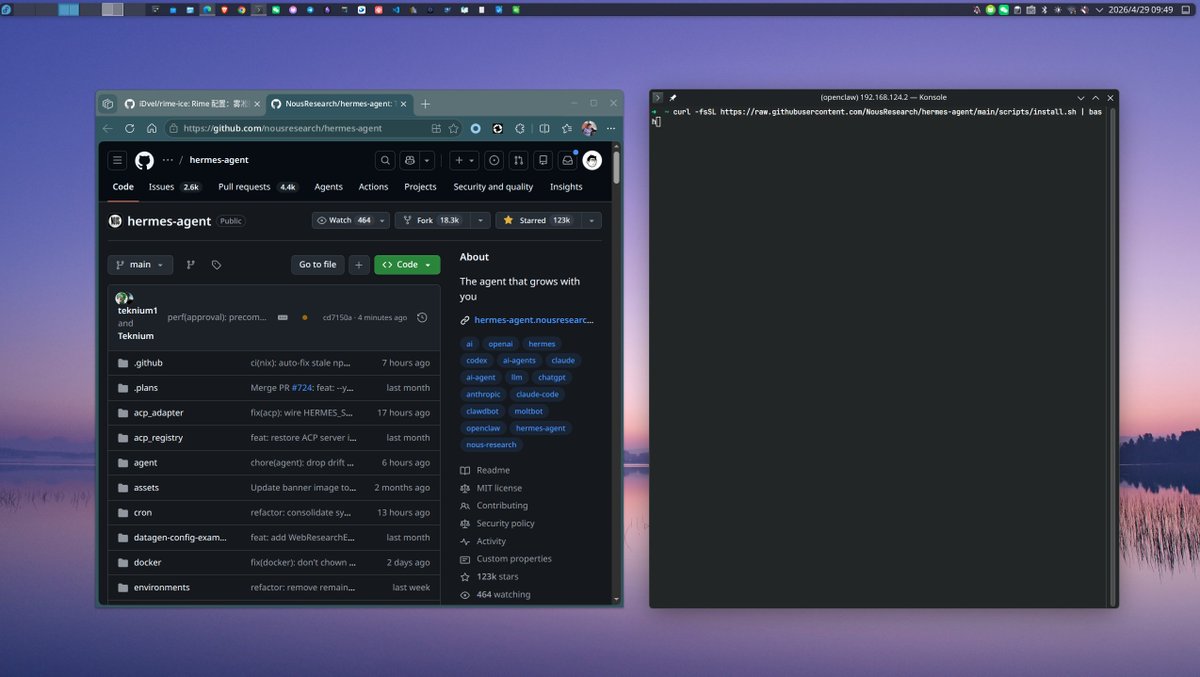Viewport: 1200px width, 677px height.
Task: Click the clock showing 2026/4/29 09:49
Action: point(1140,9)
